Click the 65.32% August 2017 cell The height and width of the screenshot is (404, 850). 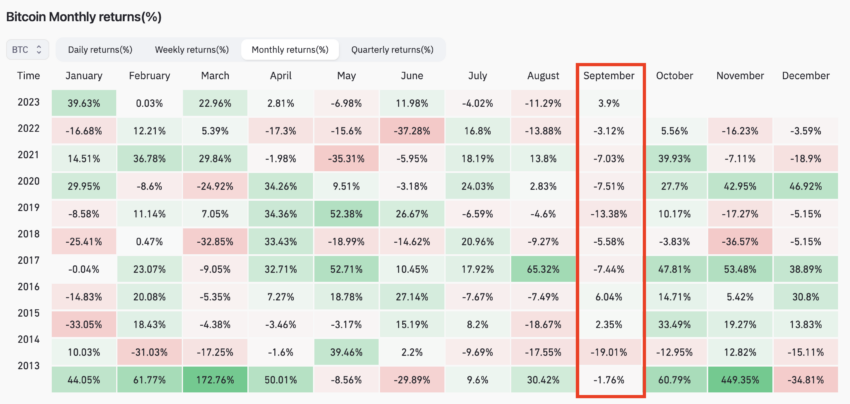pyautogui.click(x=543, y=269)
